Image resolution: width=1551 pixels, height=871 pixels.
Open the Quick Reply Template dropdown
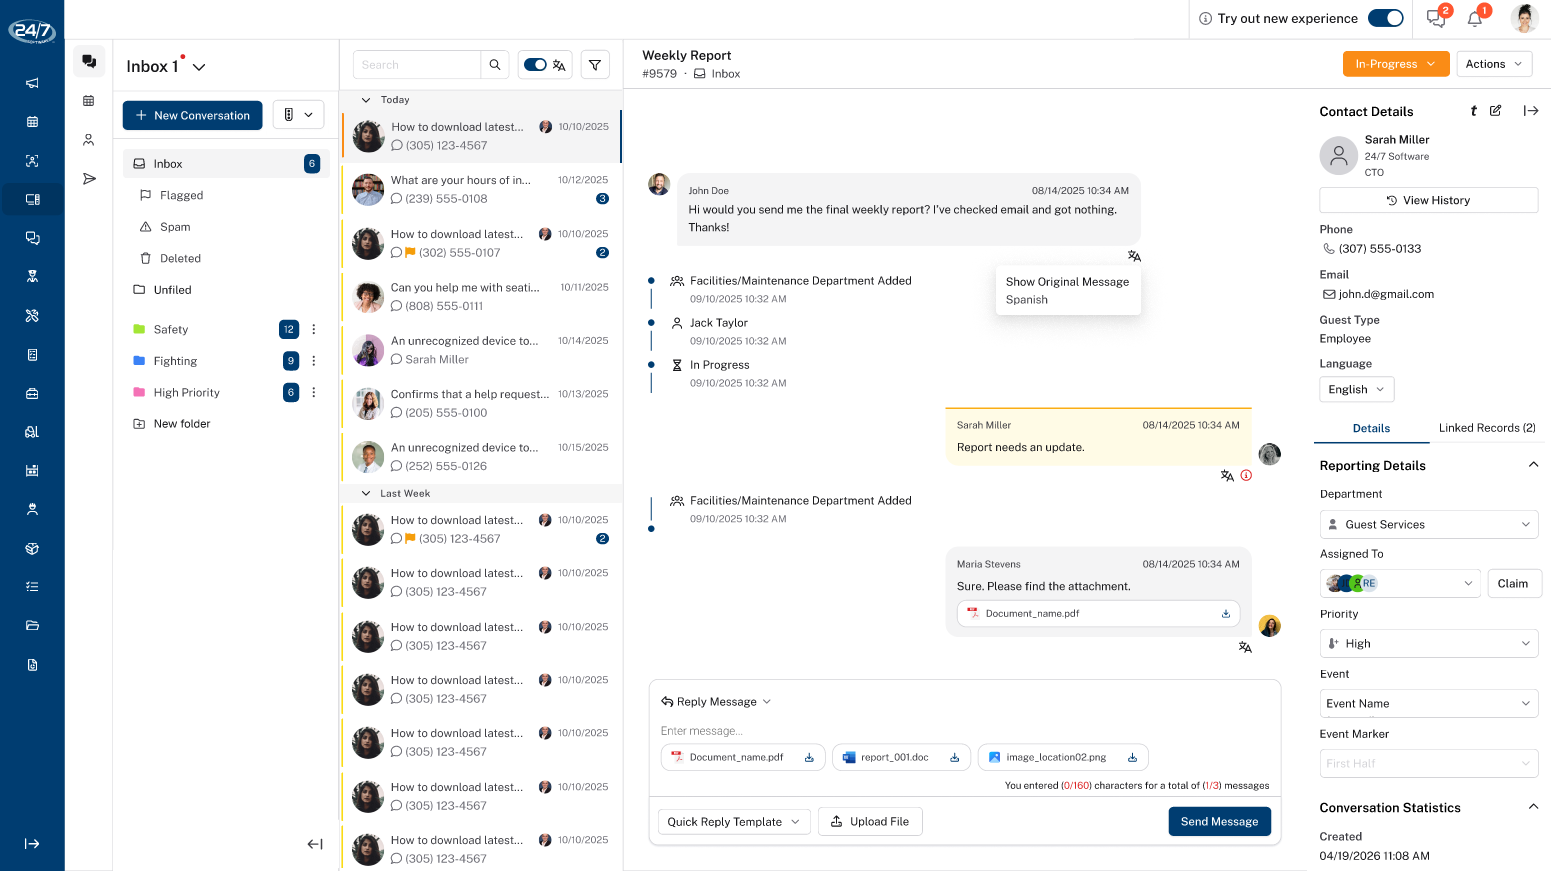coord(734,822)
